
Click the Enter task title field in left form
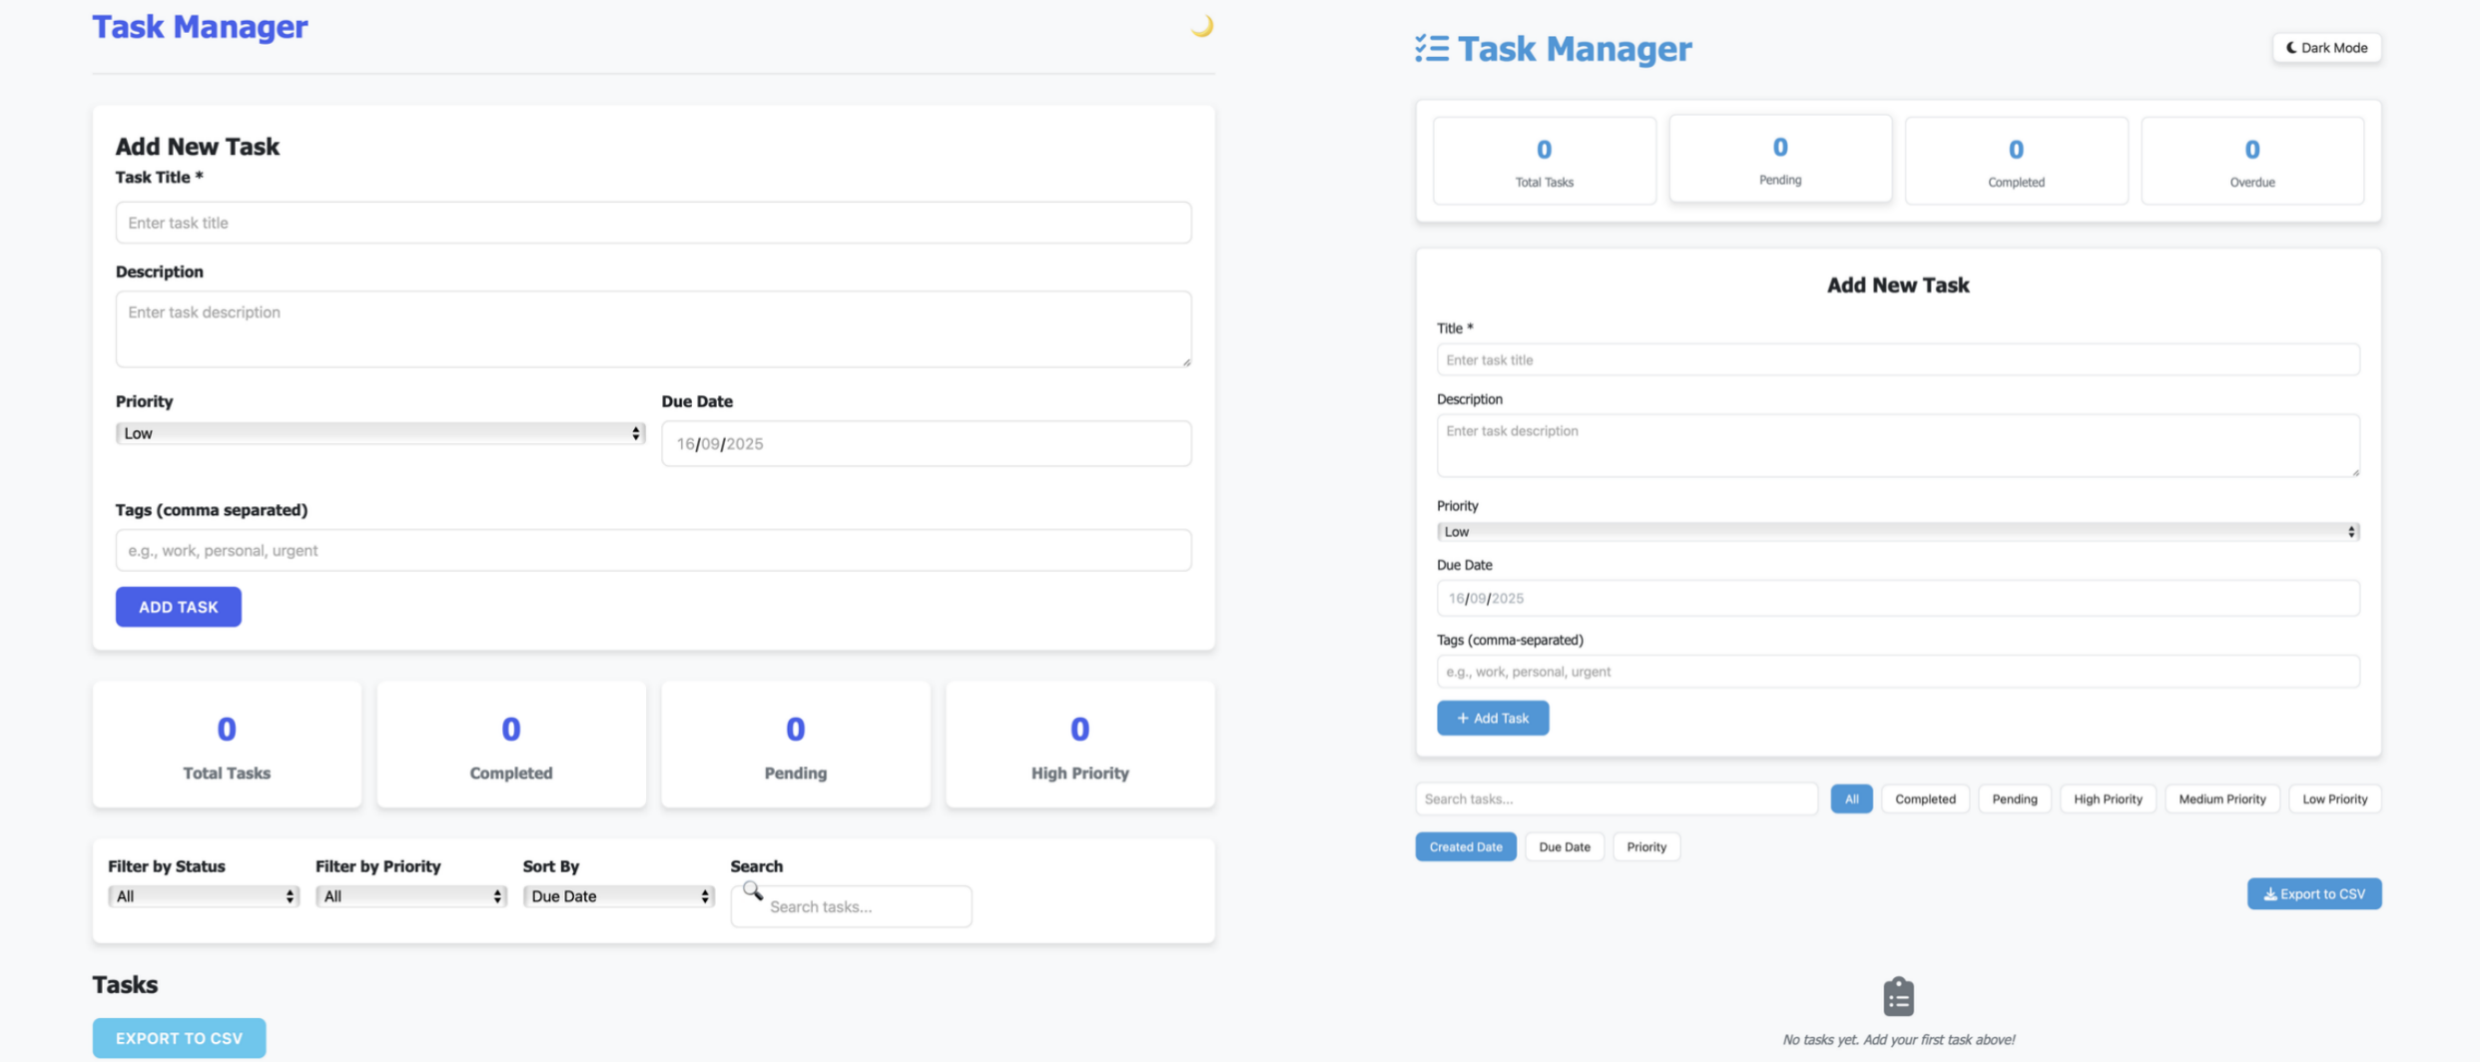653,223
